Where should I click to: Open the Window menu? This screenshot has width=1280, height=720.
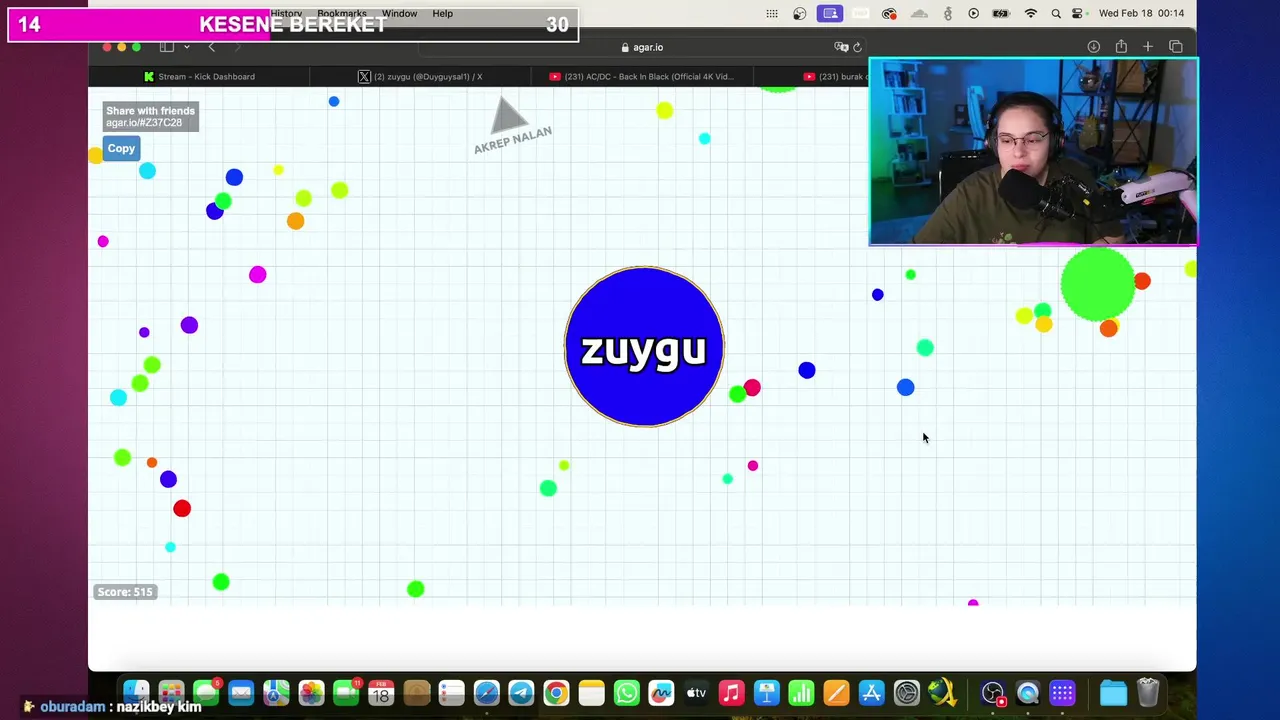(399, 13)
